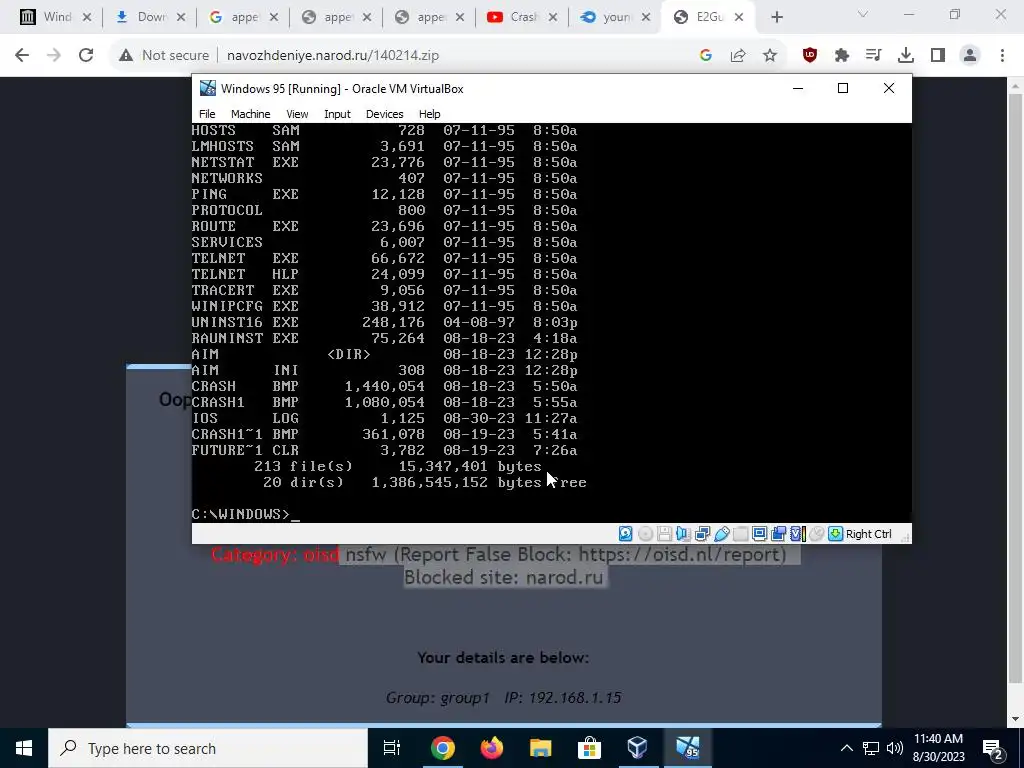The image size is (1024, 768).
Task: Click the Blocked site: narod.ru text
Action: (x=504, y=578)
